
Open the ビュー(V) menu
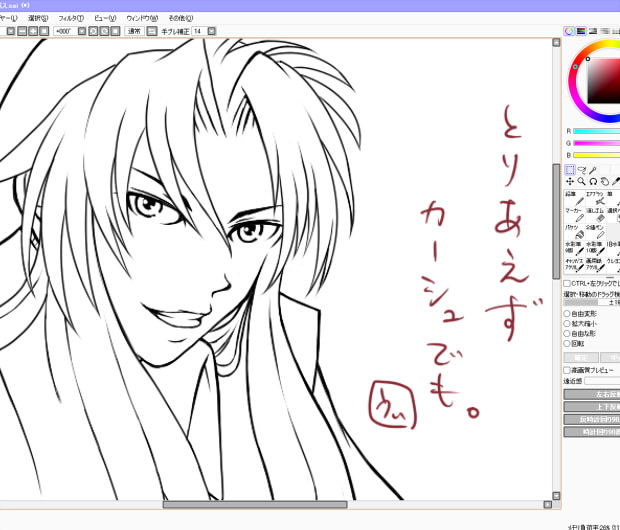(x=105, y=18)
